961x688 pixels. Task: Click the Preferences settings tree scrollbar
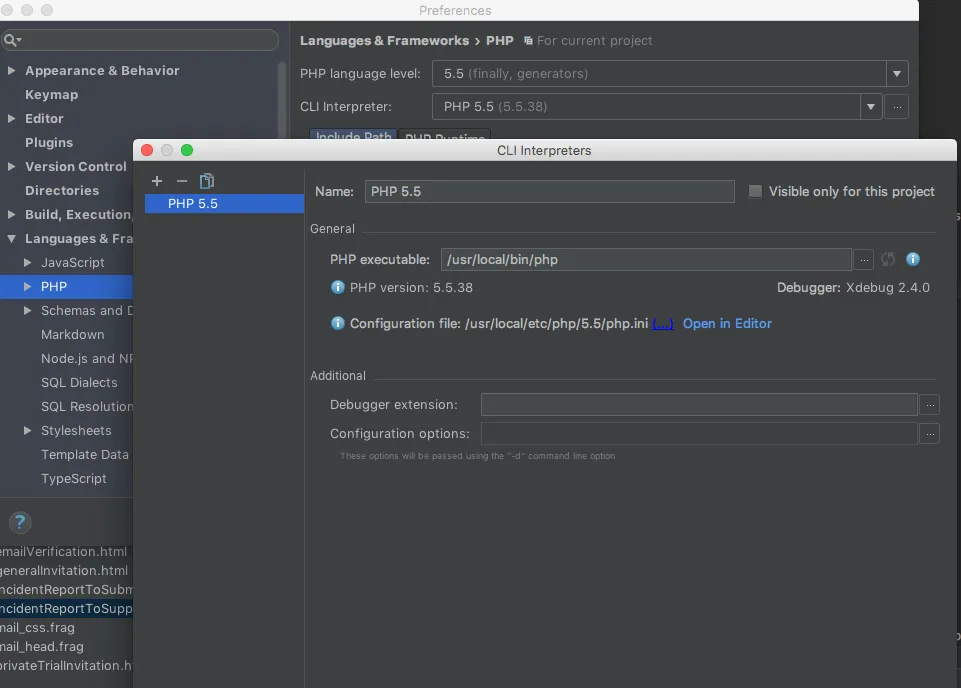tap(282, 100)
